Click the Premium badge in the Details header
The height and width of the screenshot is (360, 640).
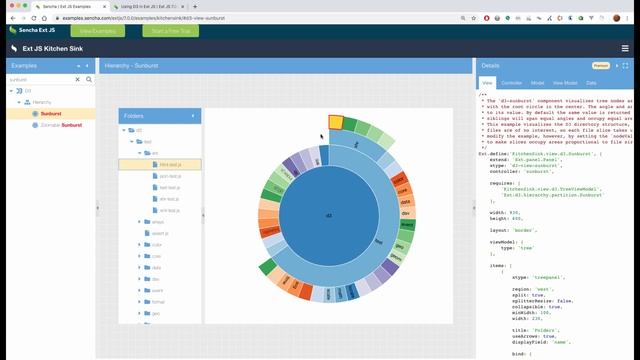click(600, 66)
